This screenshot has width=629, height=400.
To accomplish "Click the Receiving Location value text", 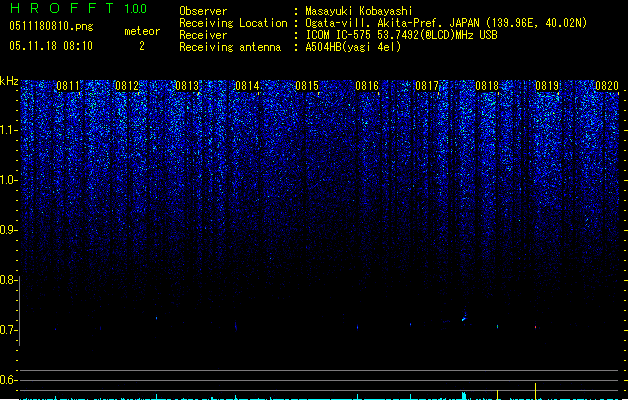I will (x=446, y=23).
